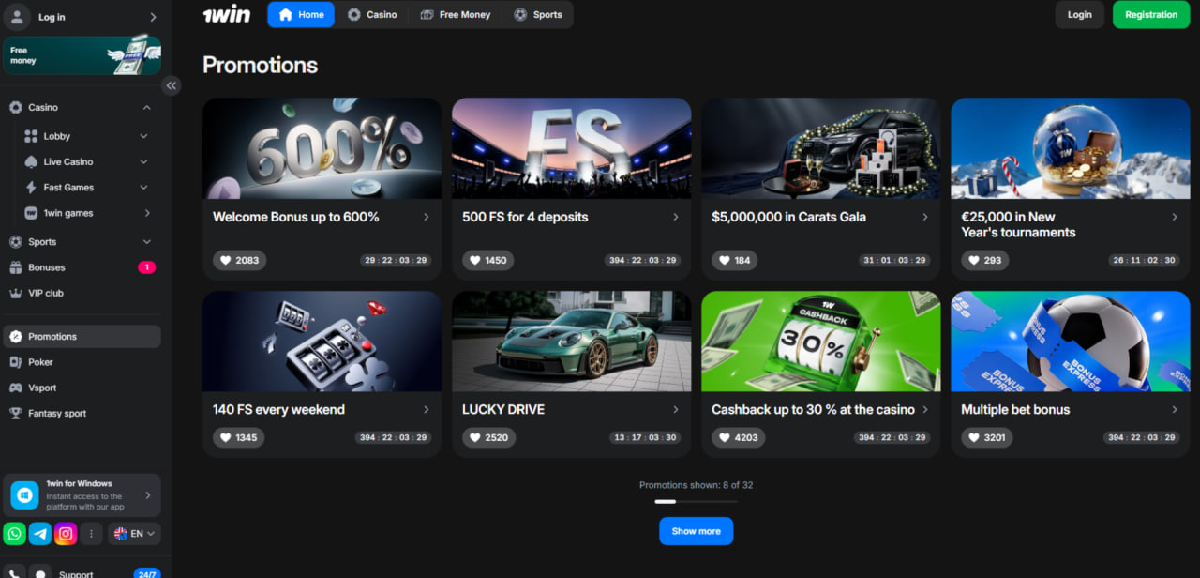Click the phone call support icon

coord(14,573)
